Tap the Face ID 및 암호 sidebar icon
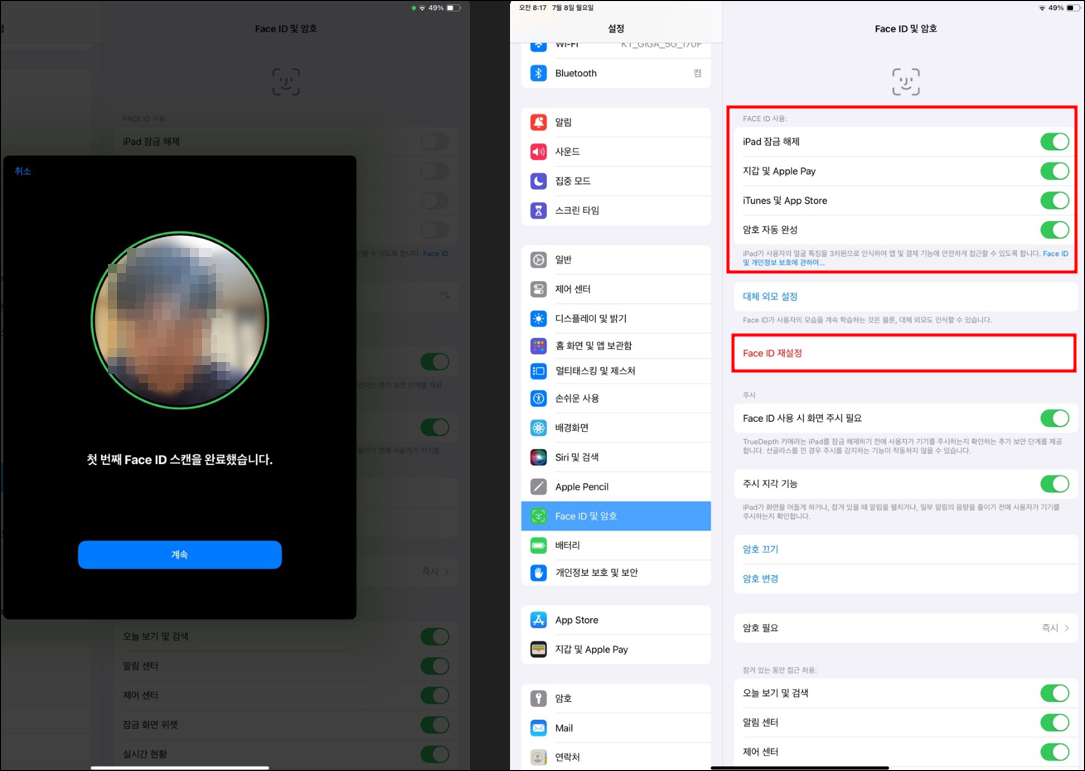1085x771 pixels. point(538,516)
